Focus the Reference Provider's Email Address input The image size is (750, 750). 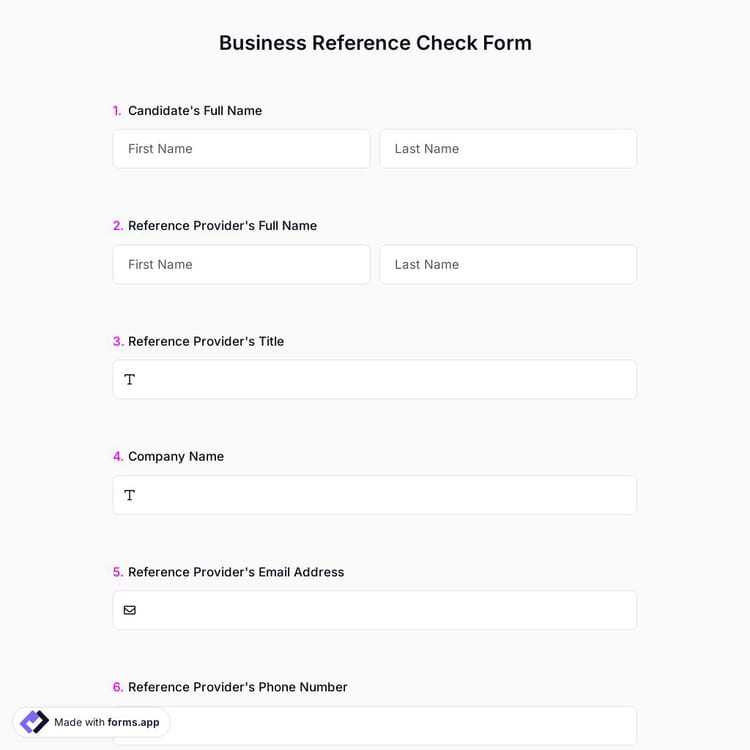[385, 610]
